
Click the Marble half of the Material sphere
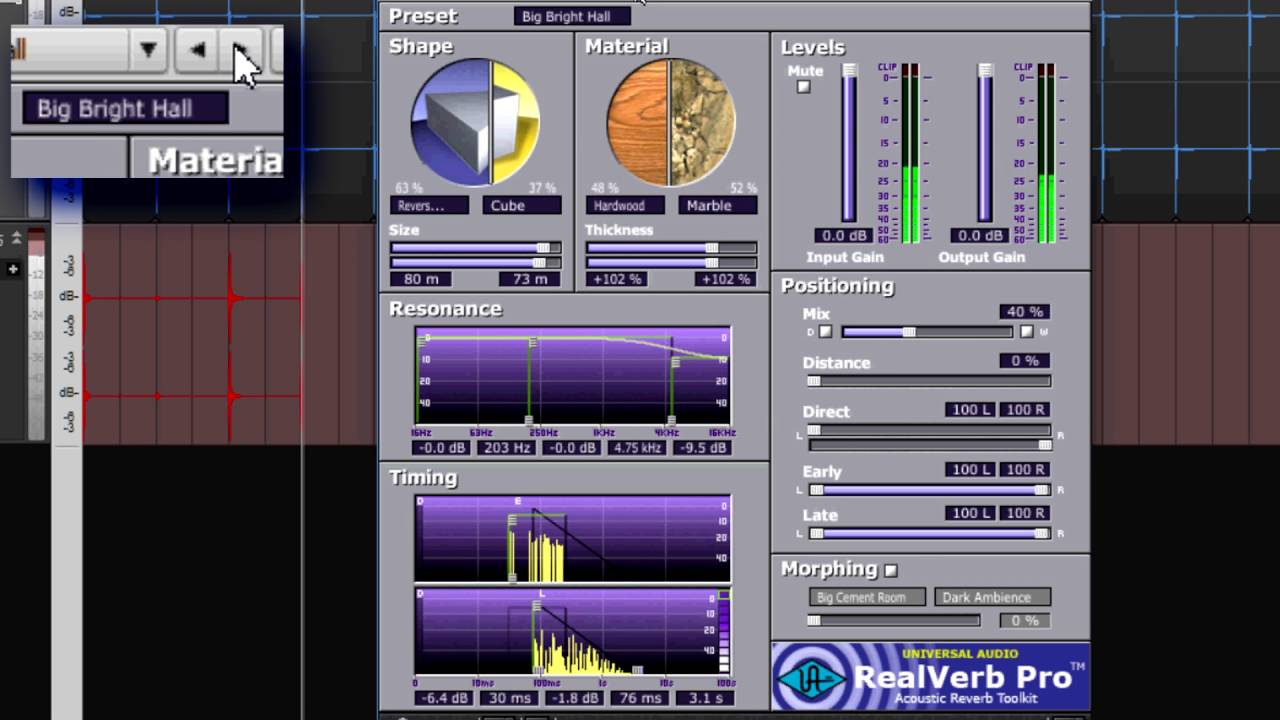pos(703,122)
